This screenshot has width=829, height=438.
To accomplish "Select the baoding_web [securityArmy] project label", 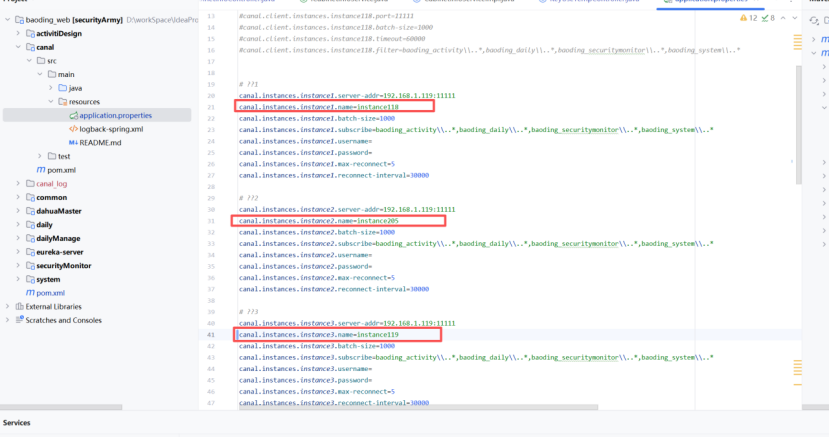I will [74, 20].
